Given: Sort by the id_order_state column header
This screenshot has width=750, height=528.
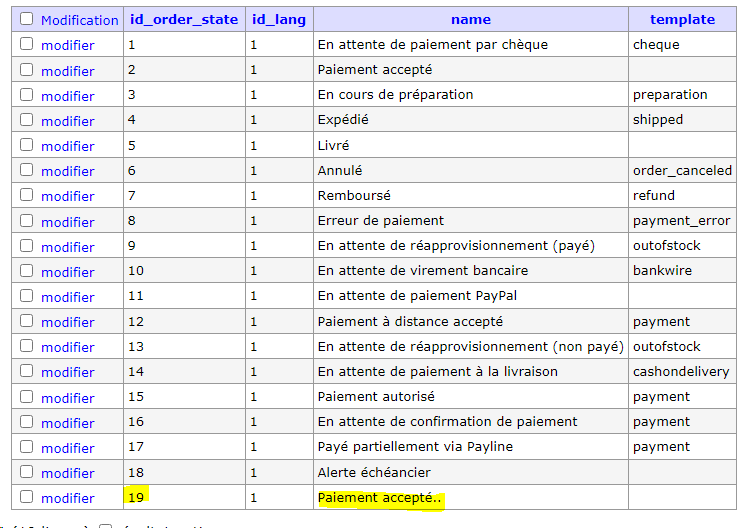Looking at the screenshot, I should click(184, 20).
